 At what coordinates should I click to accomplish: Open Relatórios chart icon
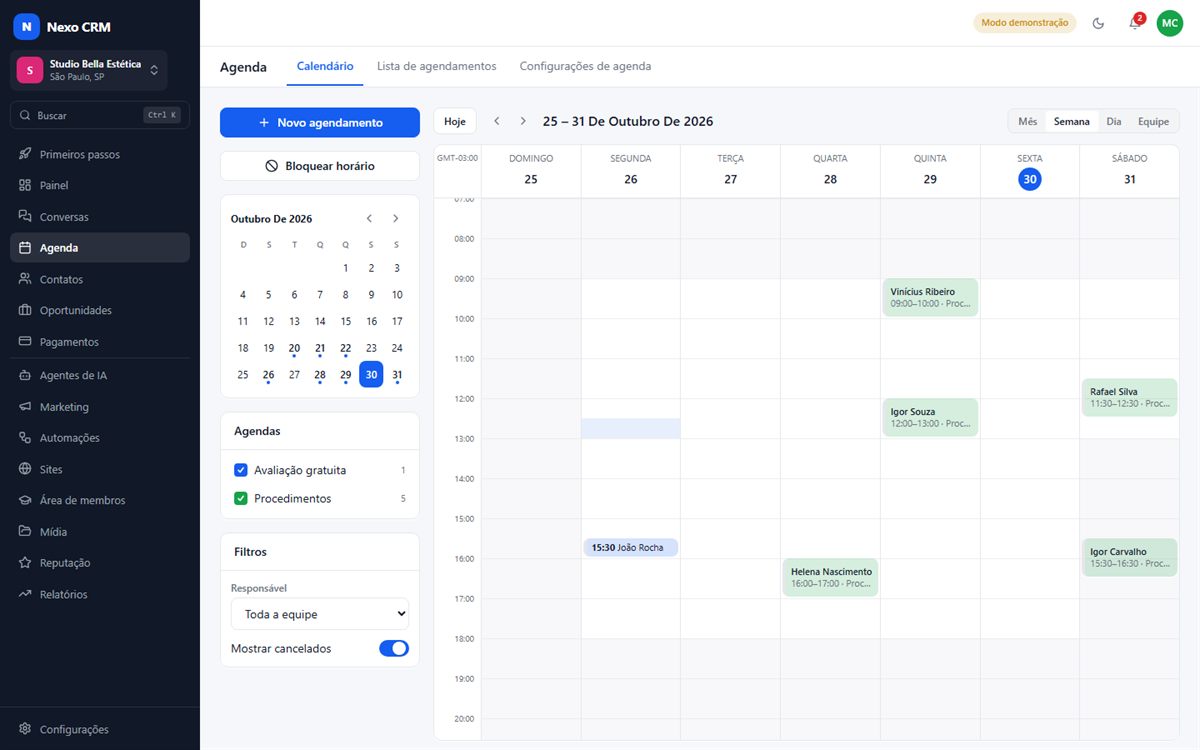coord(25,594)
